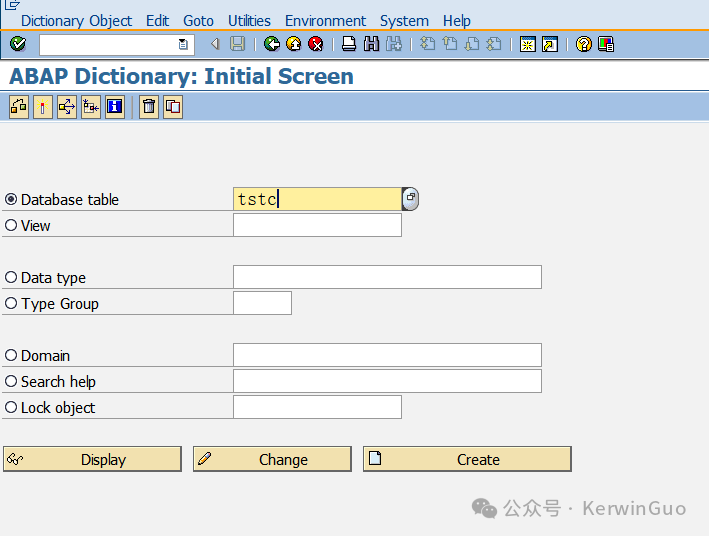Select the Search help radio button
Image resolution: width=709 pixels, height=536 pixels.
(x=11, y=381)
